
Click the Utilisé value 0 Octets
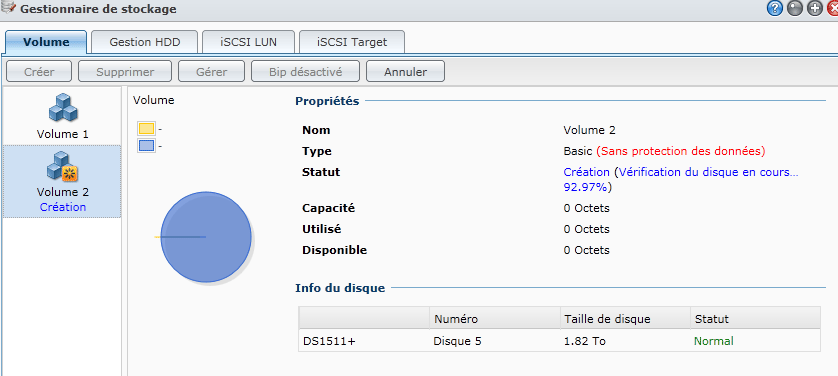coord(586,229)
